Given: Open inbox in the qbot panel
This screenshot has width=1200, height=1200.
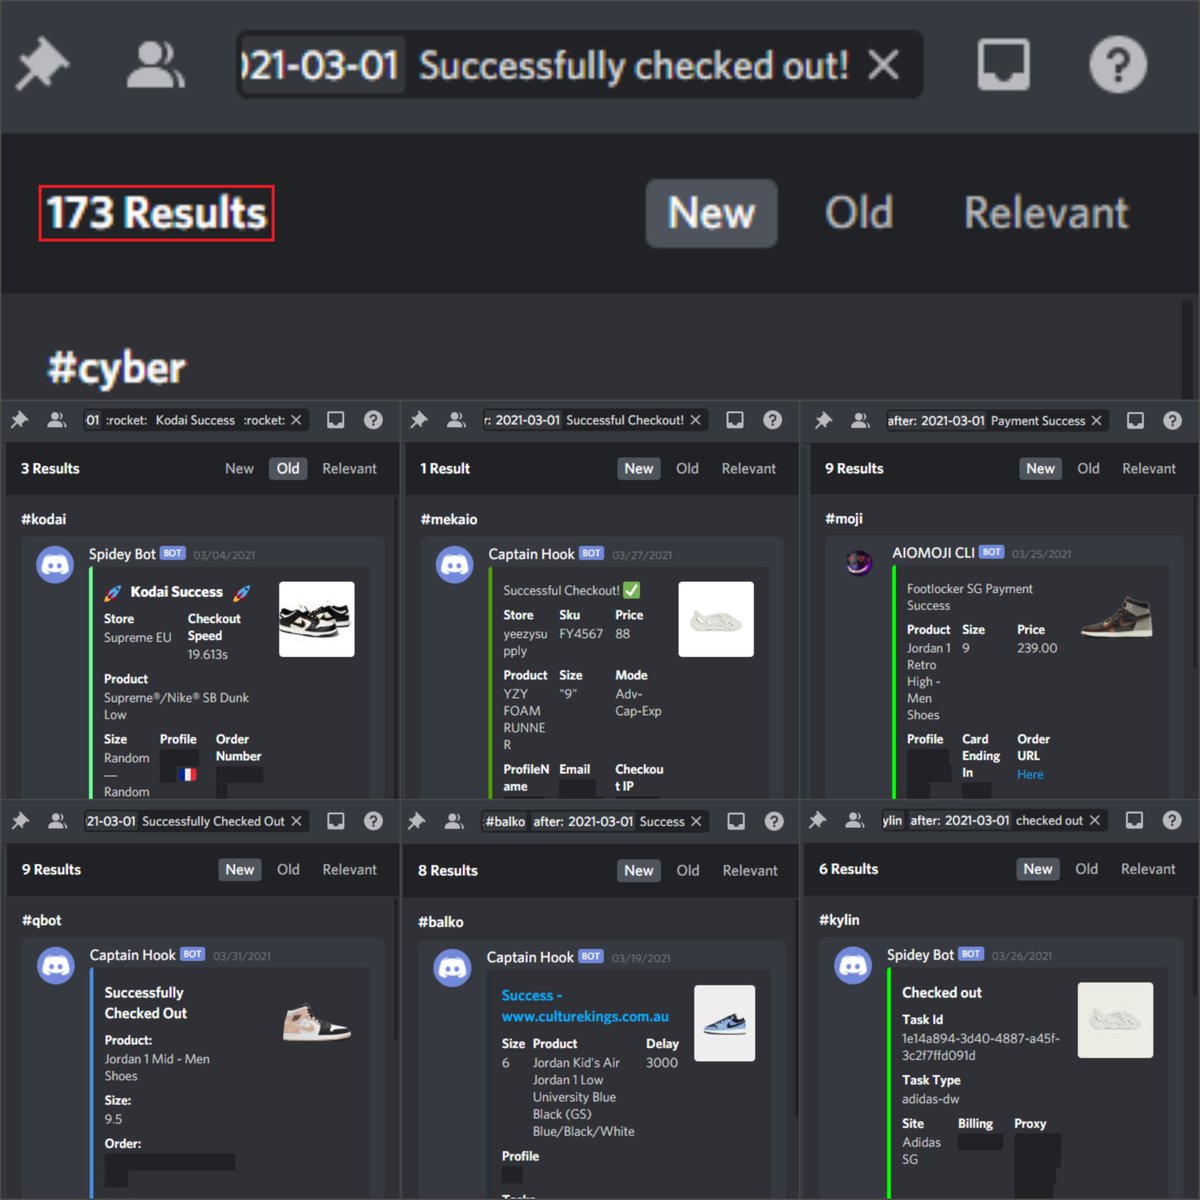Looking at the screenshot, I should coord(336,821).
